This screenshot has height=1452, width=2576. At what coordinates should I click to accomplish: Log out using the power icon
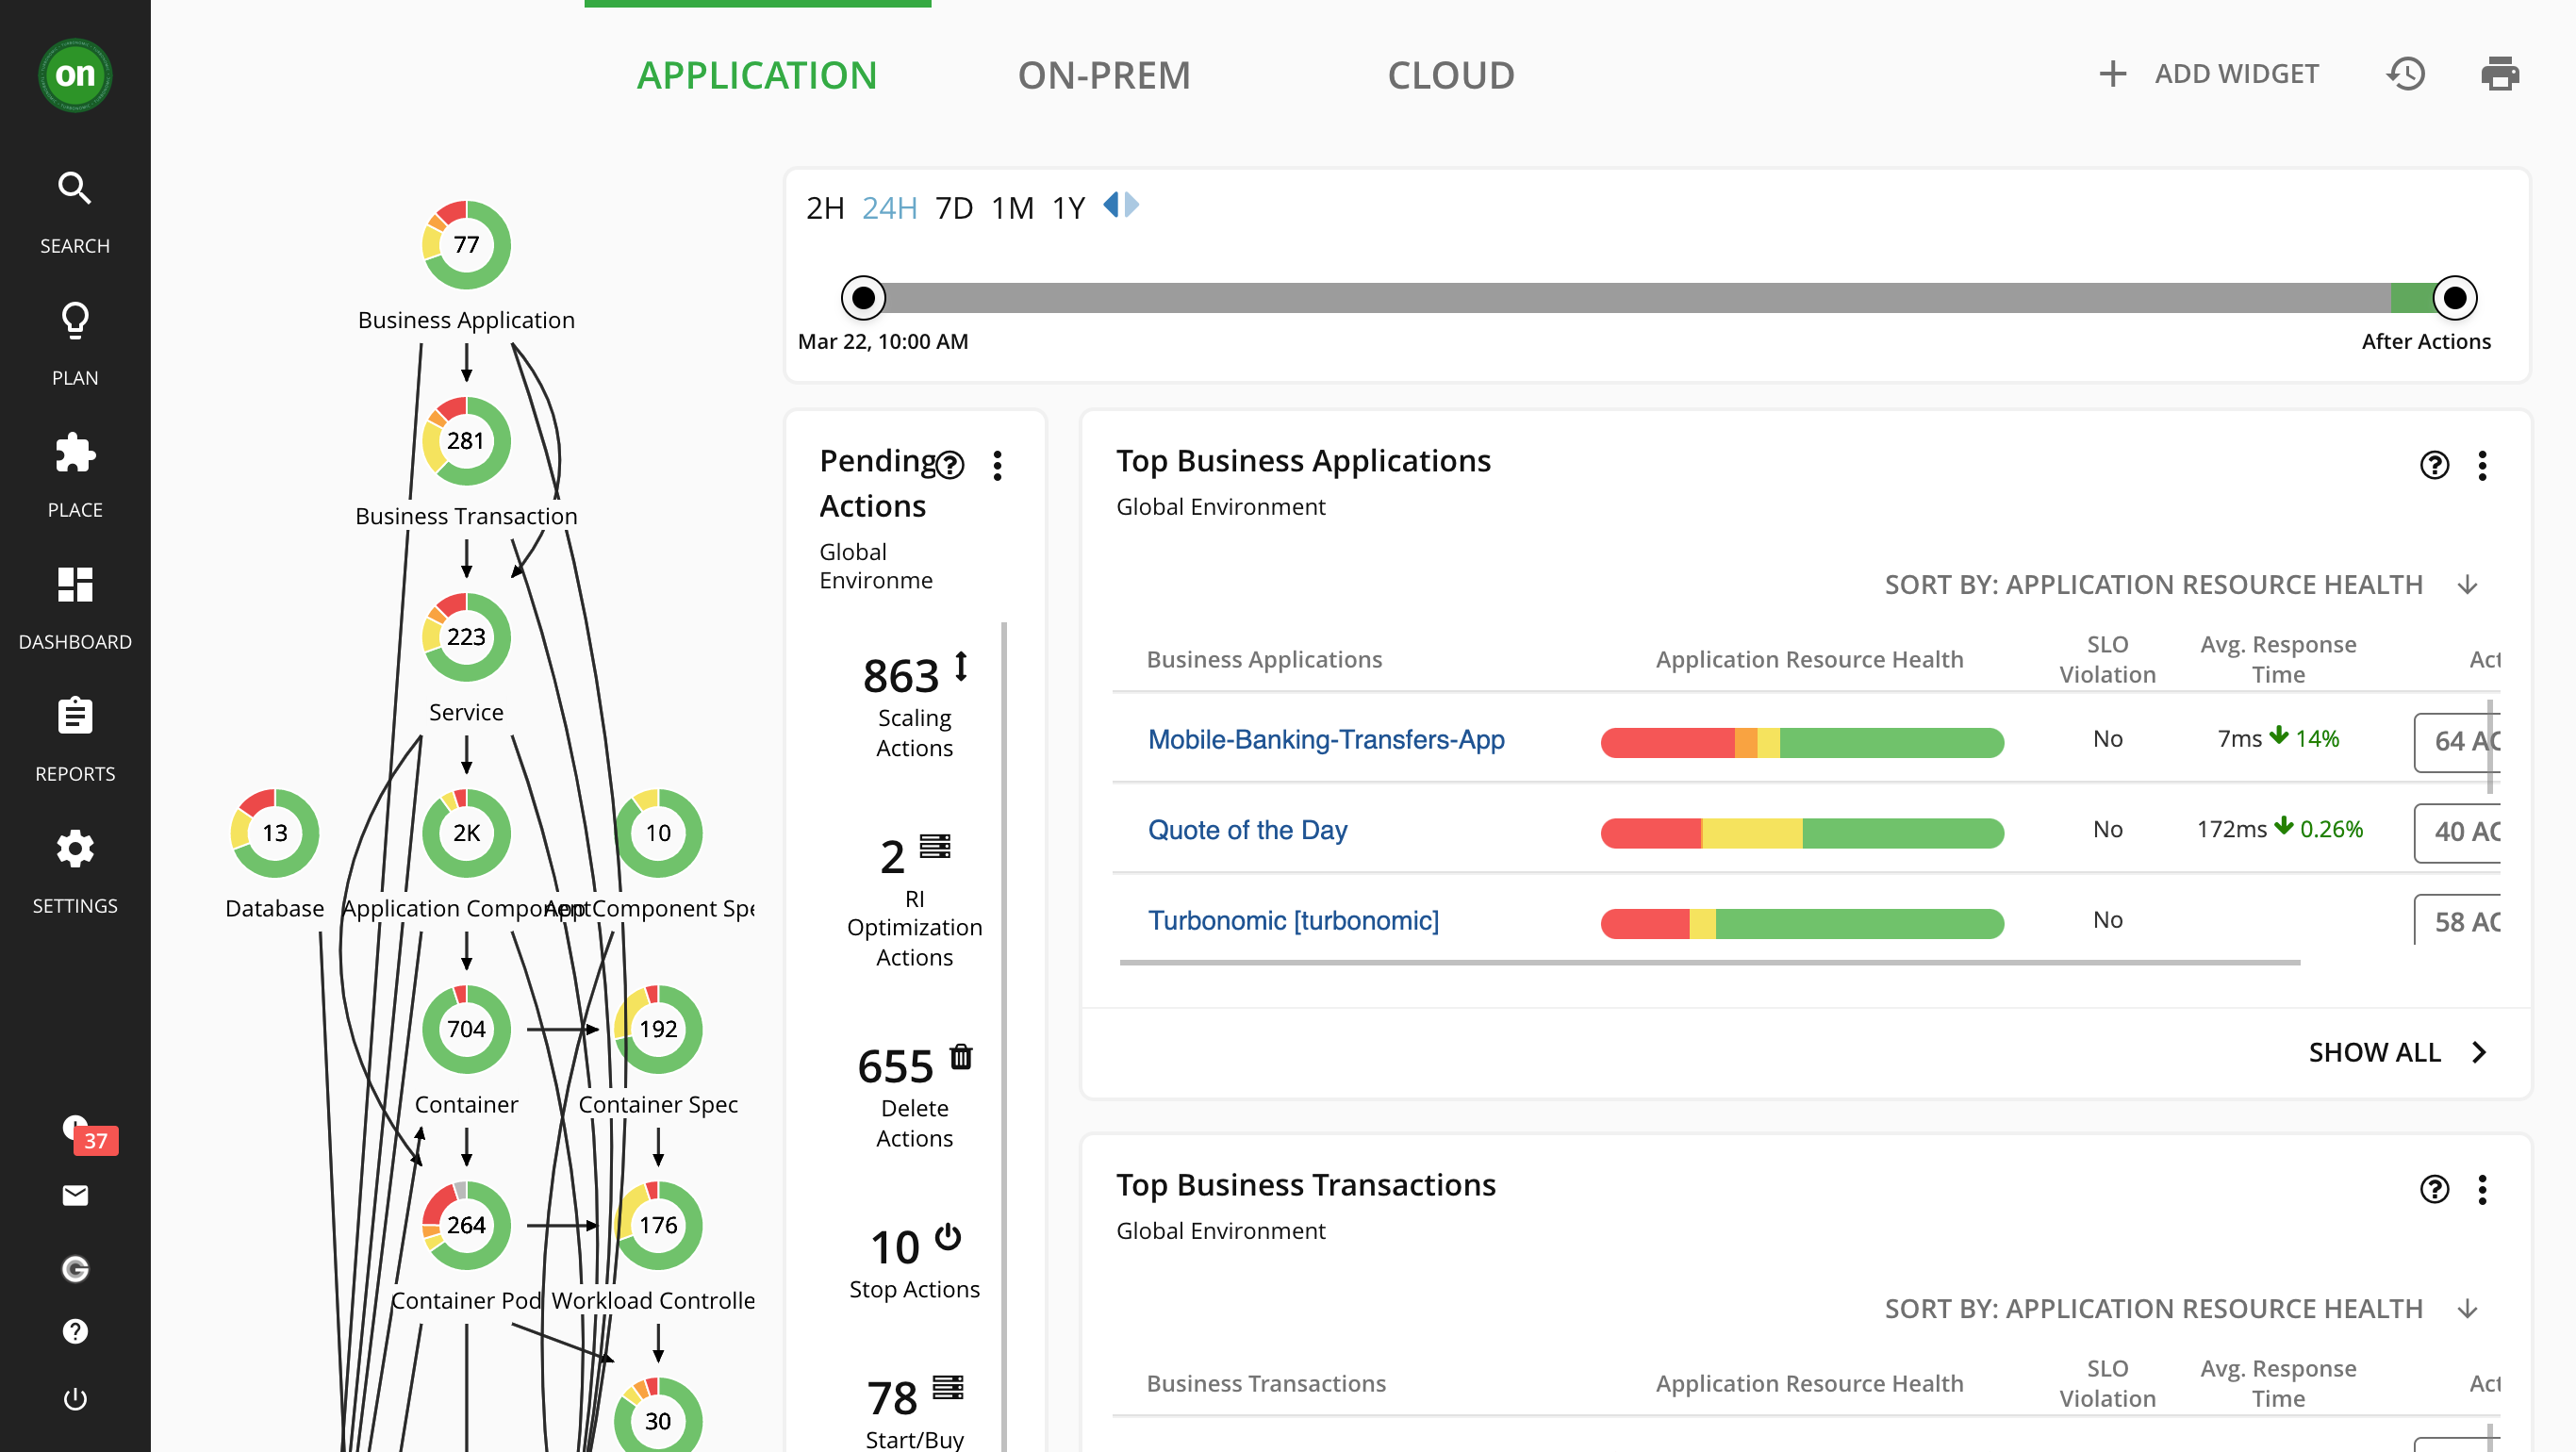click(x=74, y=1399)
